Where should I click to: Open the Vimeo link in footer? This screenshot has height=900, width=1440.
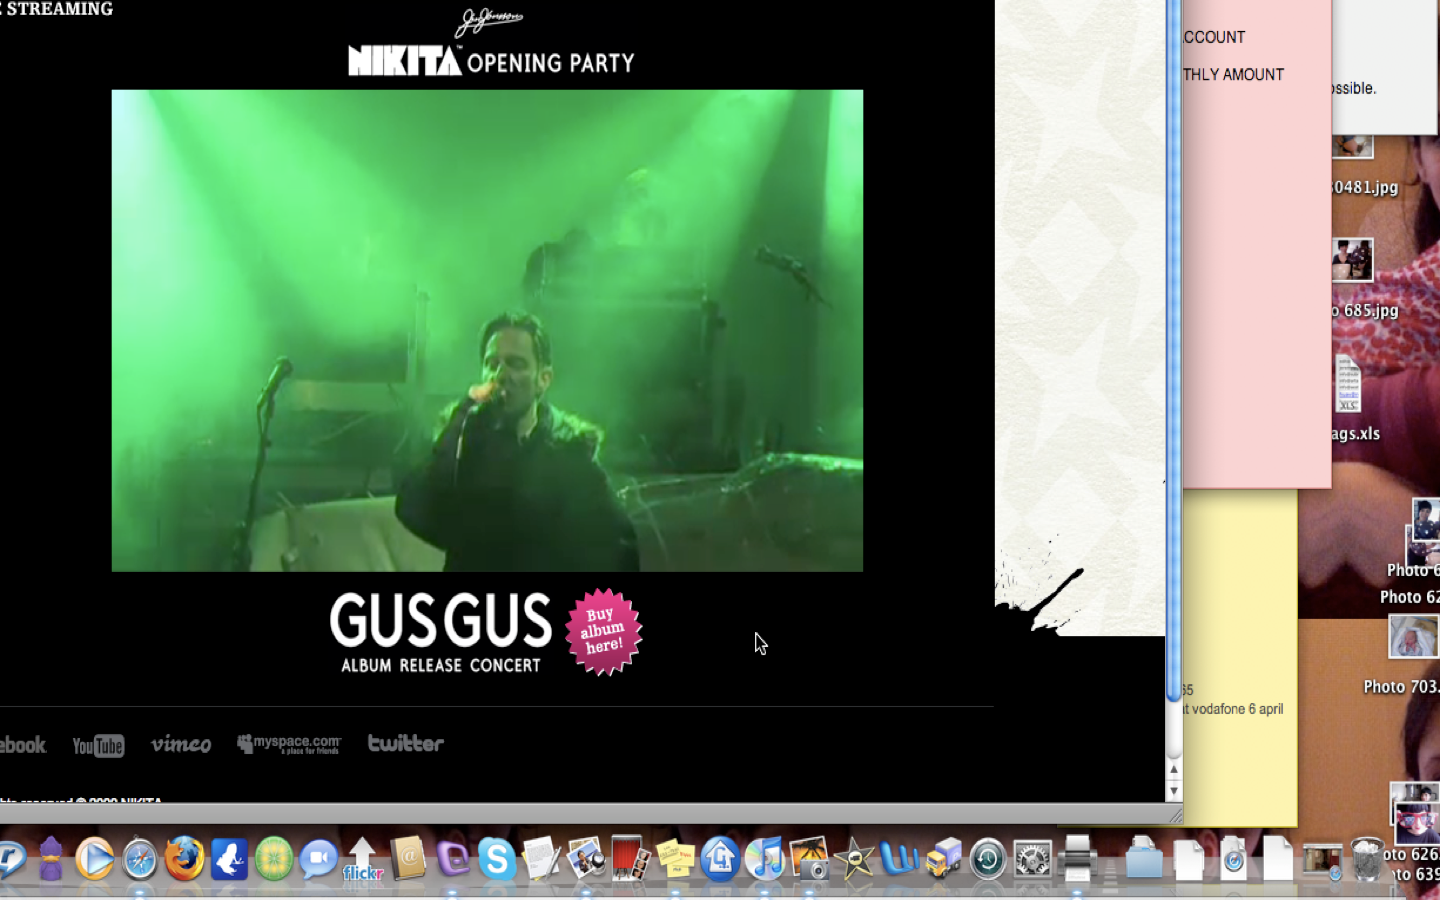[x=181, y=744]
